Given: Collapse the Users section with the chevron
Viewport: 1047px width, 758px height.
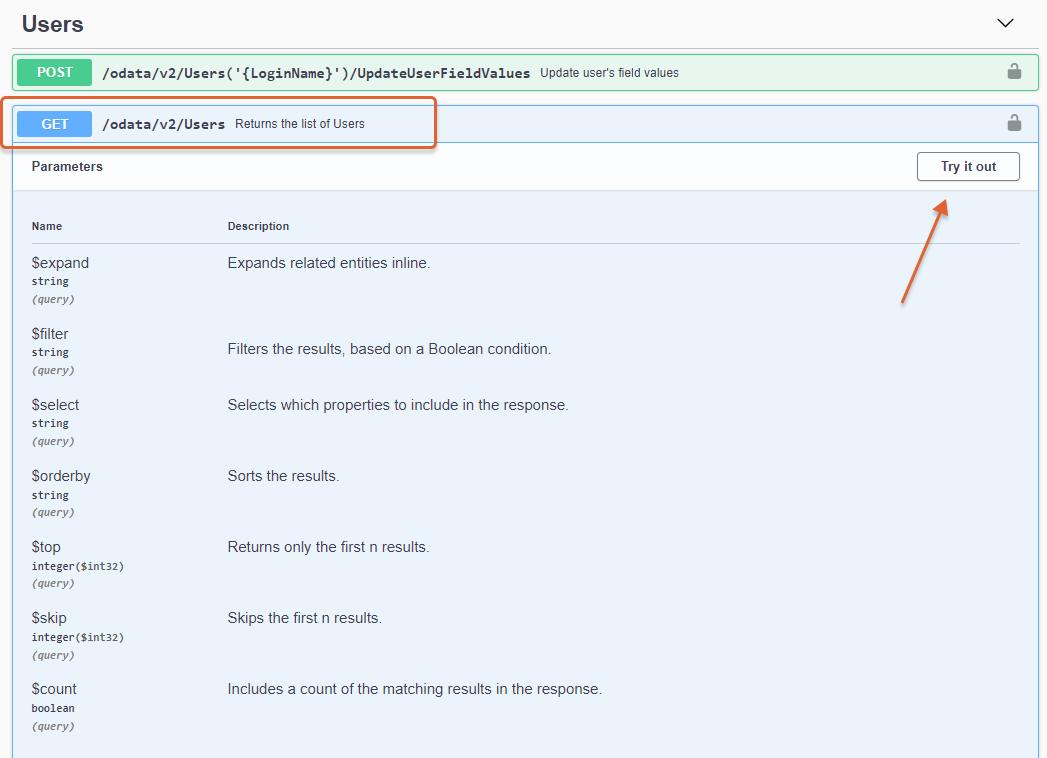Looking at the screenshot, I should pyautogui.click(x=1005, y=23).
